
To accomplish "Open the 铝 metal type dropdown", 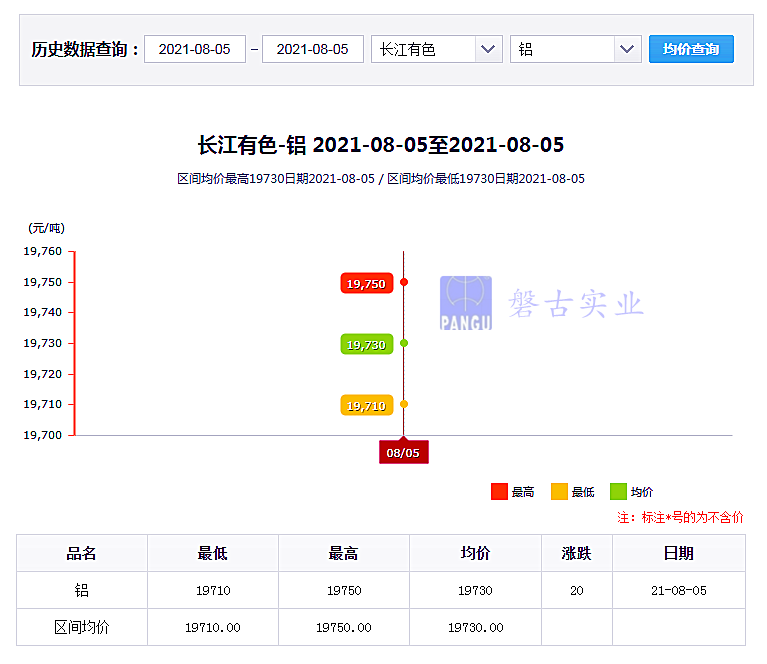I will tap(575, 49).
